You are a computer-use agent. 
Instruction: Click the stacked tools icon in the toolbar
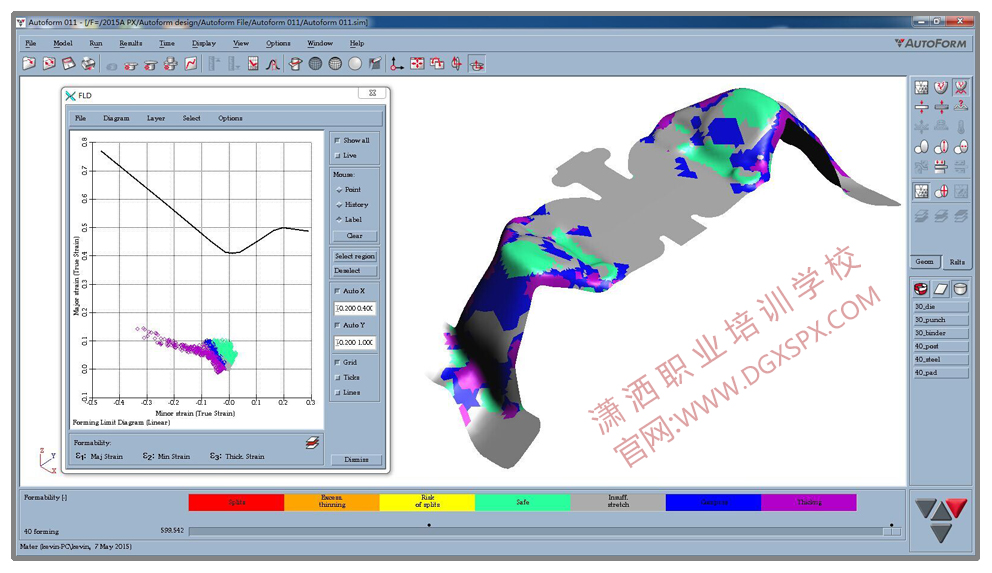click(x=170, y=63)
